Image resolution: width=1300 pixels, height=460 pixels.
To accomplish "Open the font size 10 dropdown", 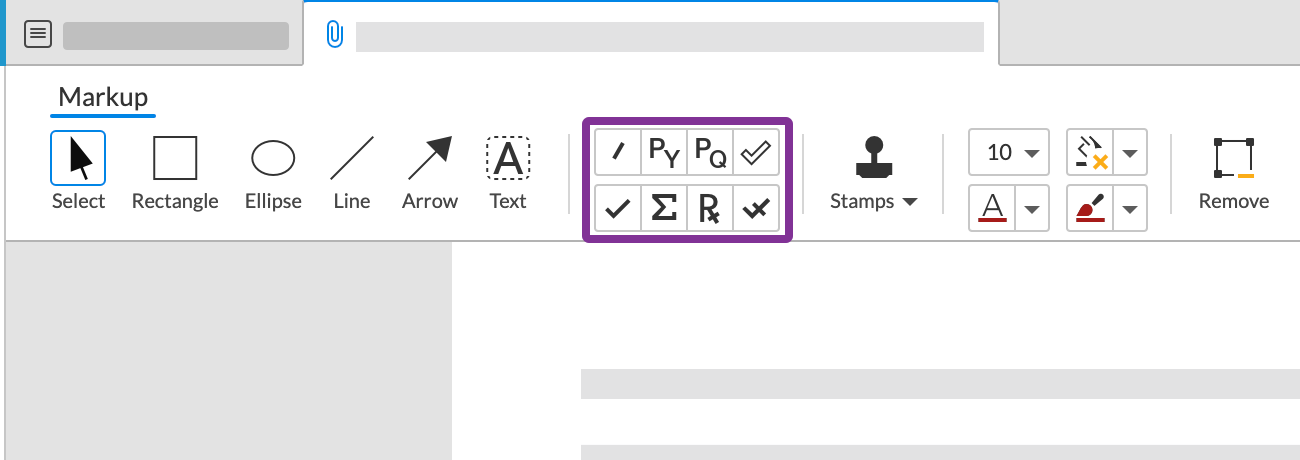I will click(x=1008, y=153).
